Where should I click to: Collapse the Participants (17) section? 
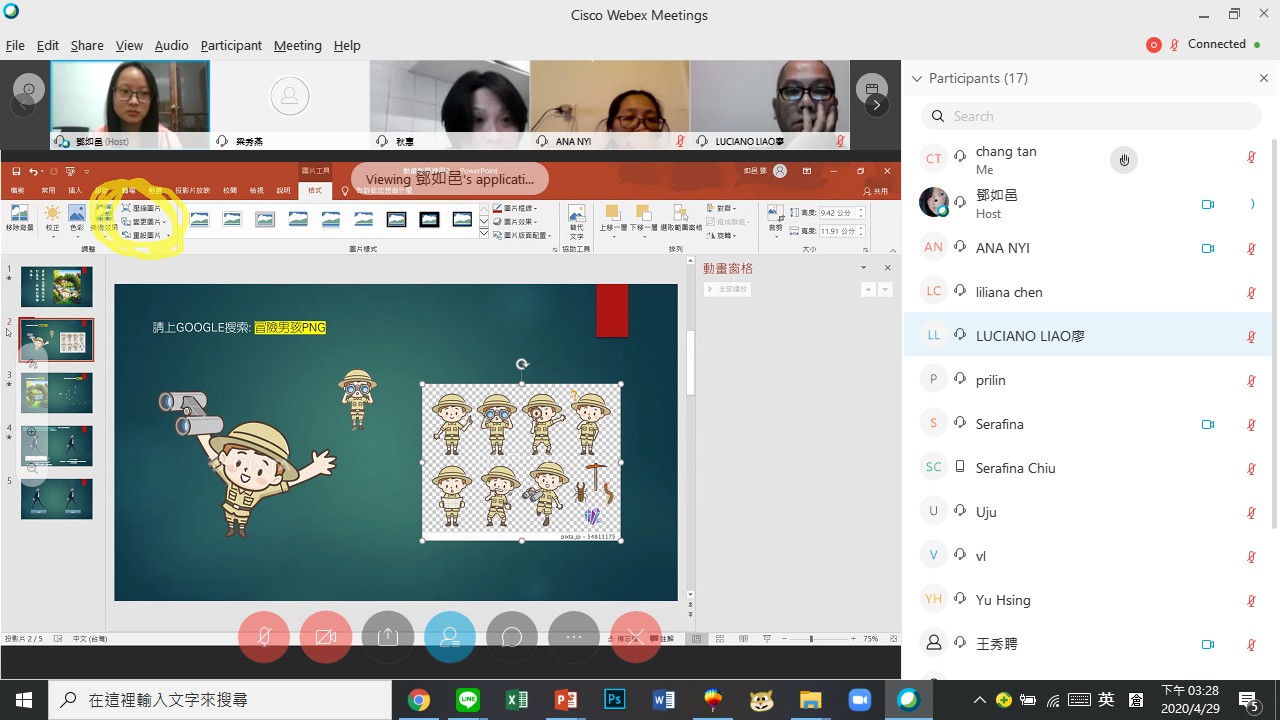point(916,78)
